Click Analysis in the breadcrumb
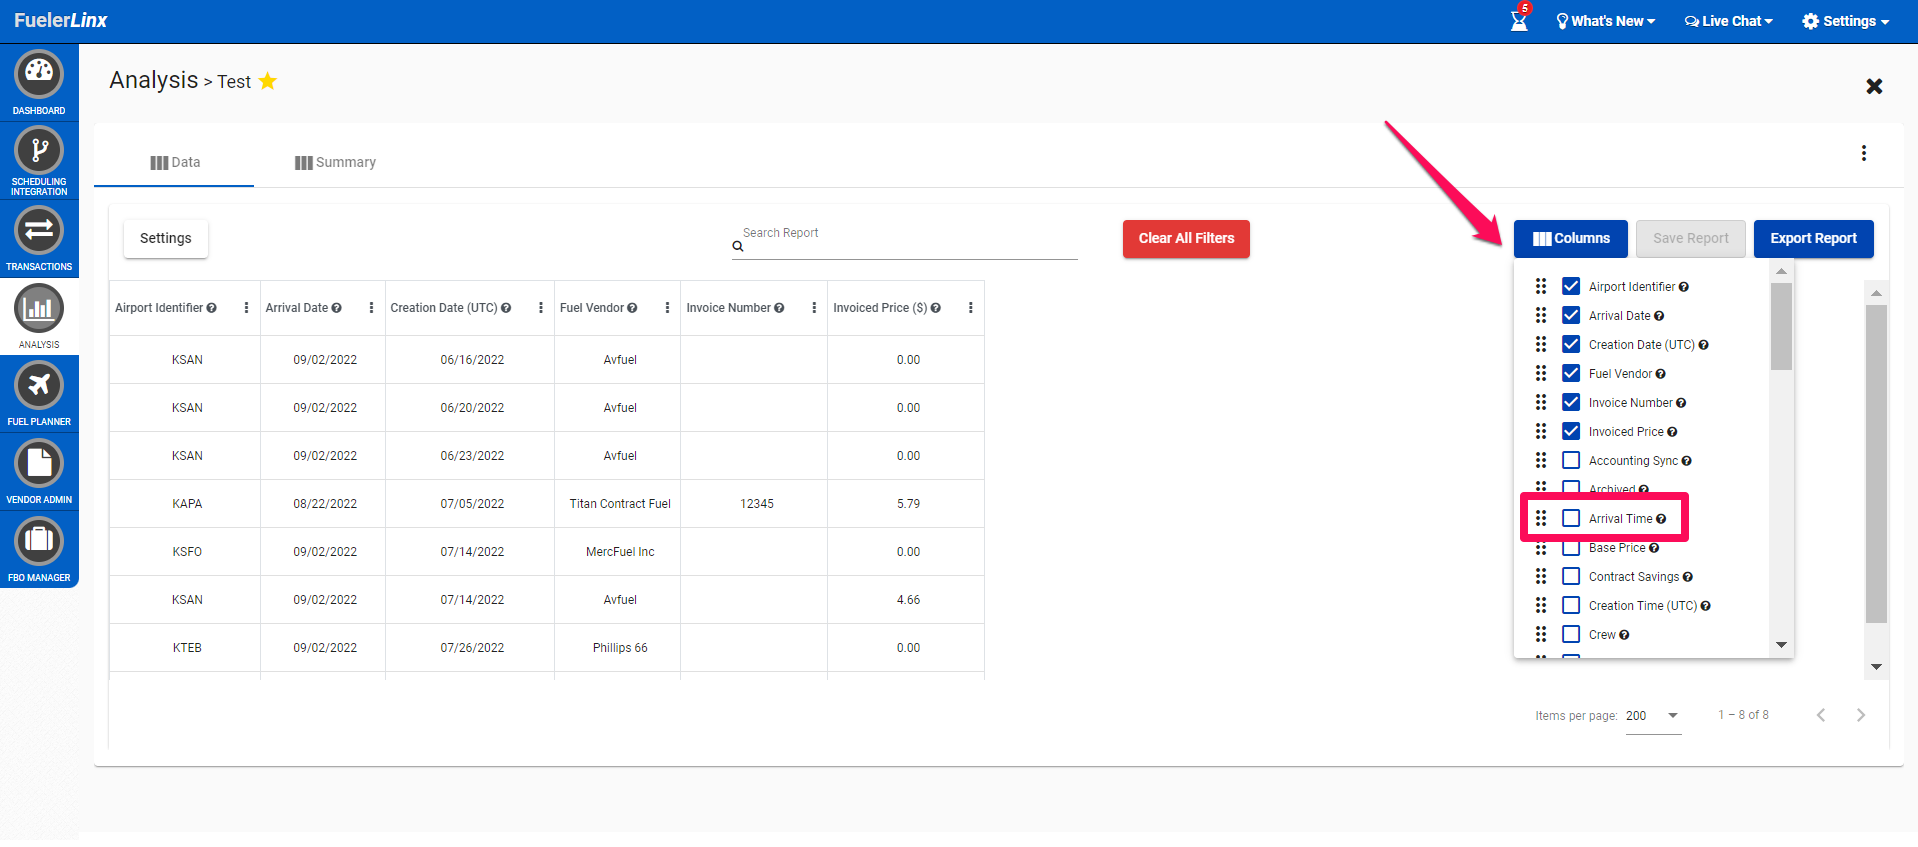The height and width of the screenshot is (847, 1918). 154,80
